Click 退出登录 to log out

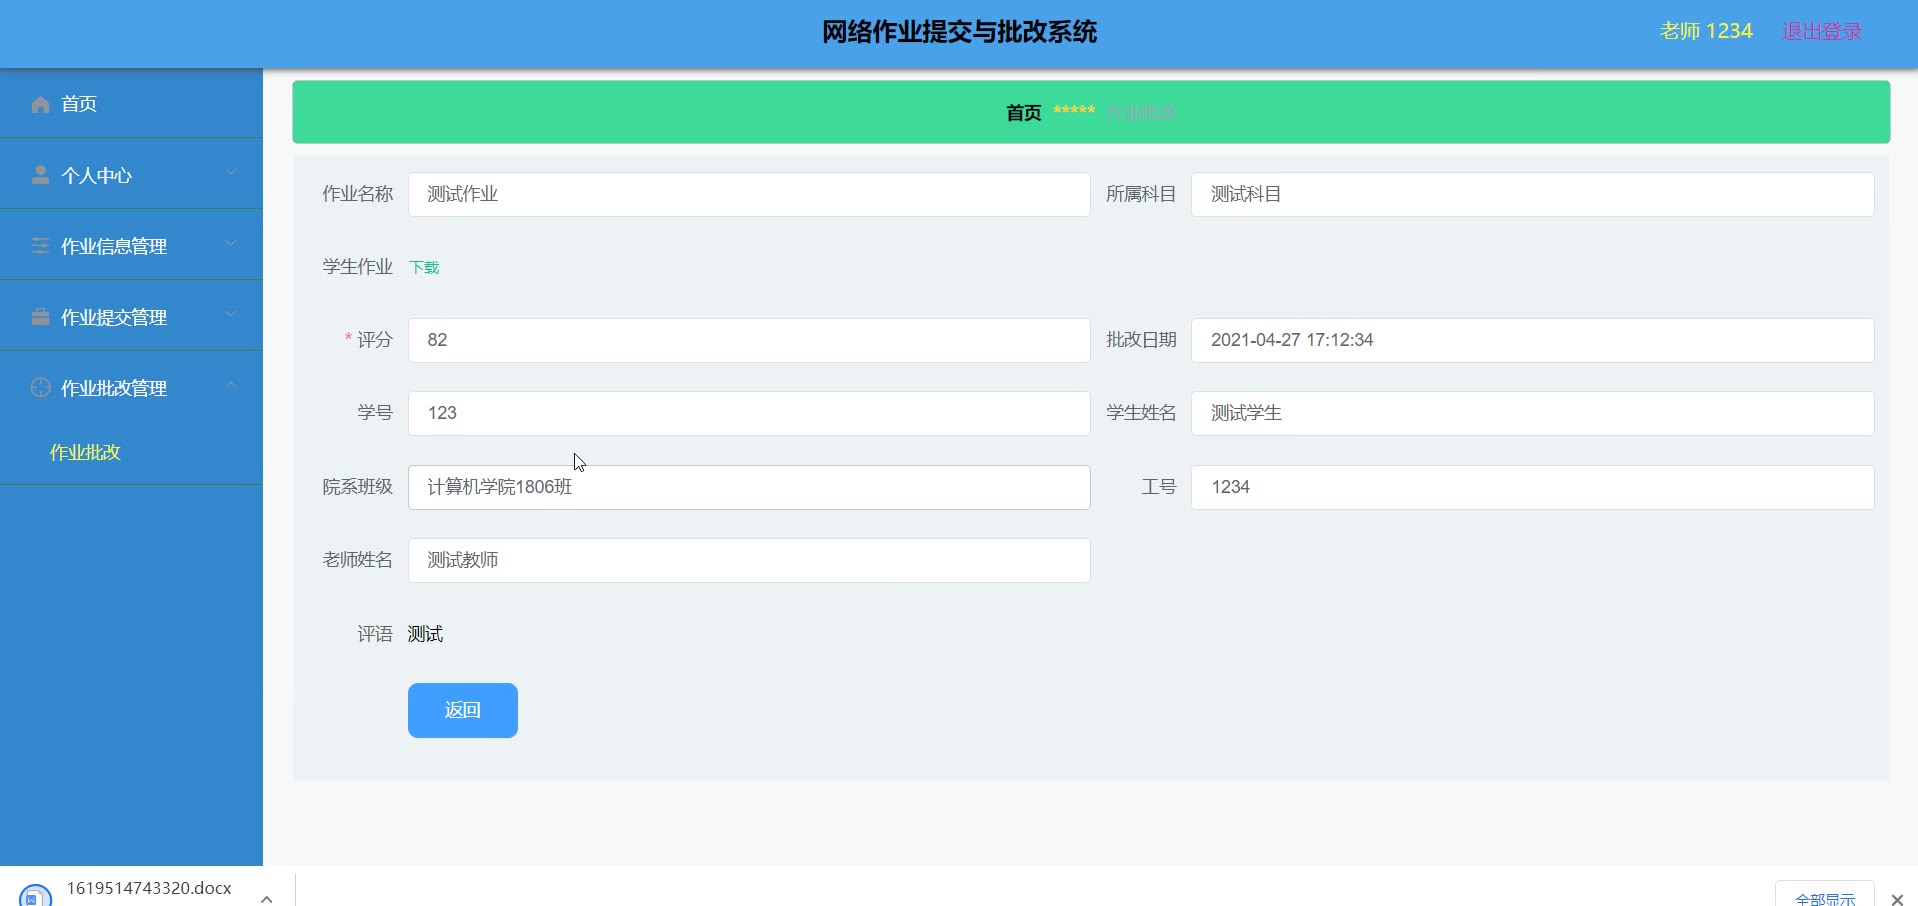[x=1822, y=31]
